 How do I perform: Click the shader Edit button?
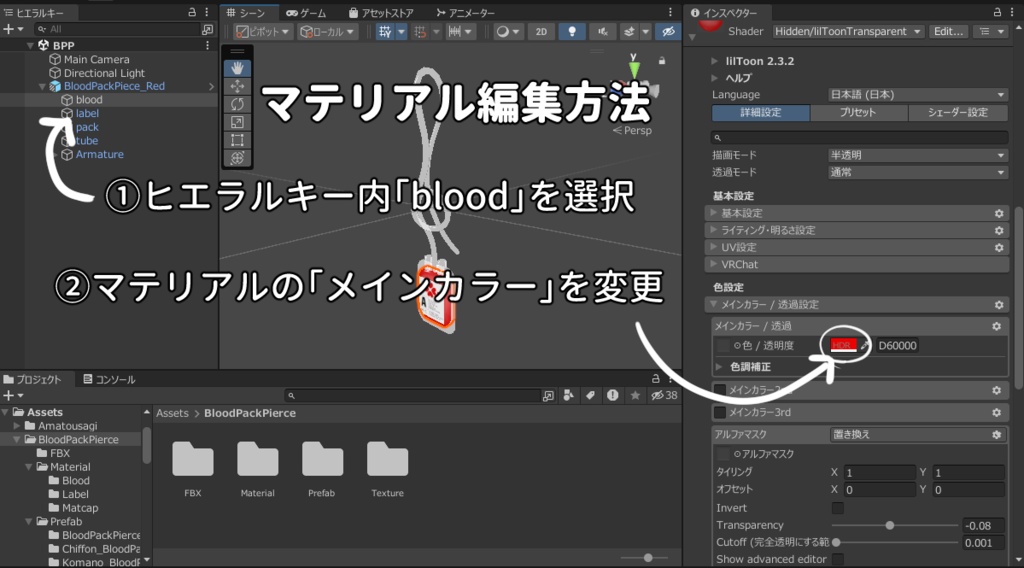(948, 31)
